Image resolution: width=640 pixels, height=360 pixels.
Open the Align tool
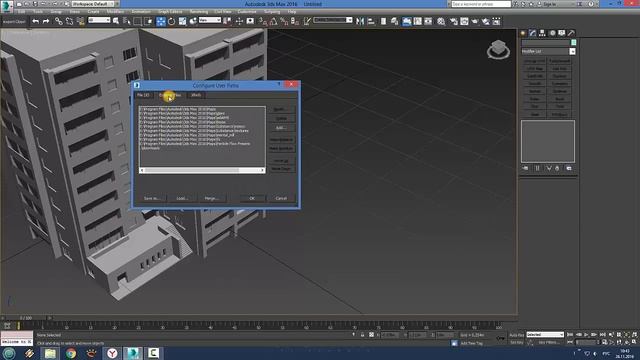371,21
